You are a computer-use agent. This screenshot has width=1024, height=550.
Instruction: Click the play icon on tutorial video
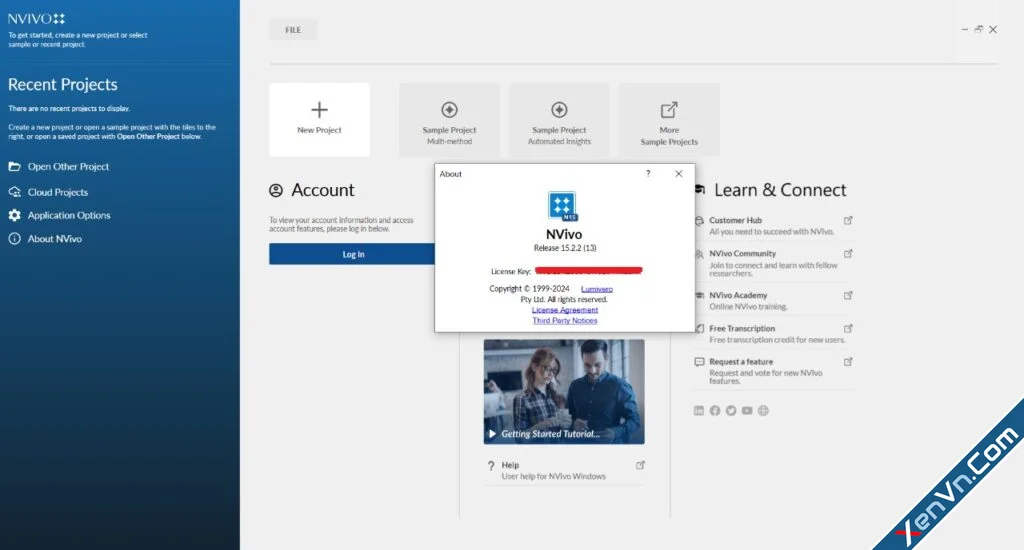coord(492,434)
